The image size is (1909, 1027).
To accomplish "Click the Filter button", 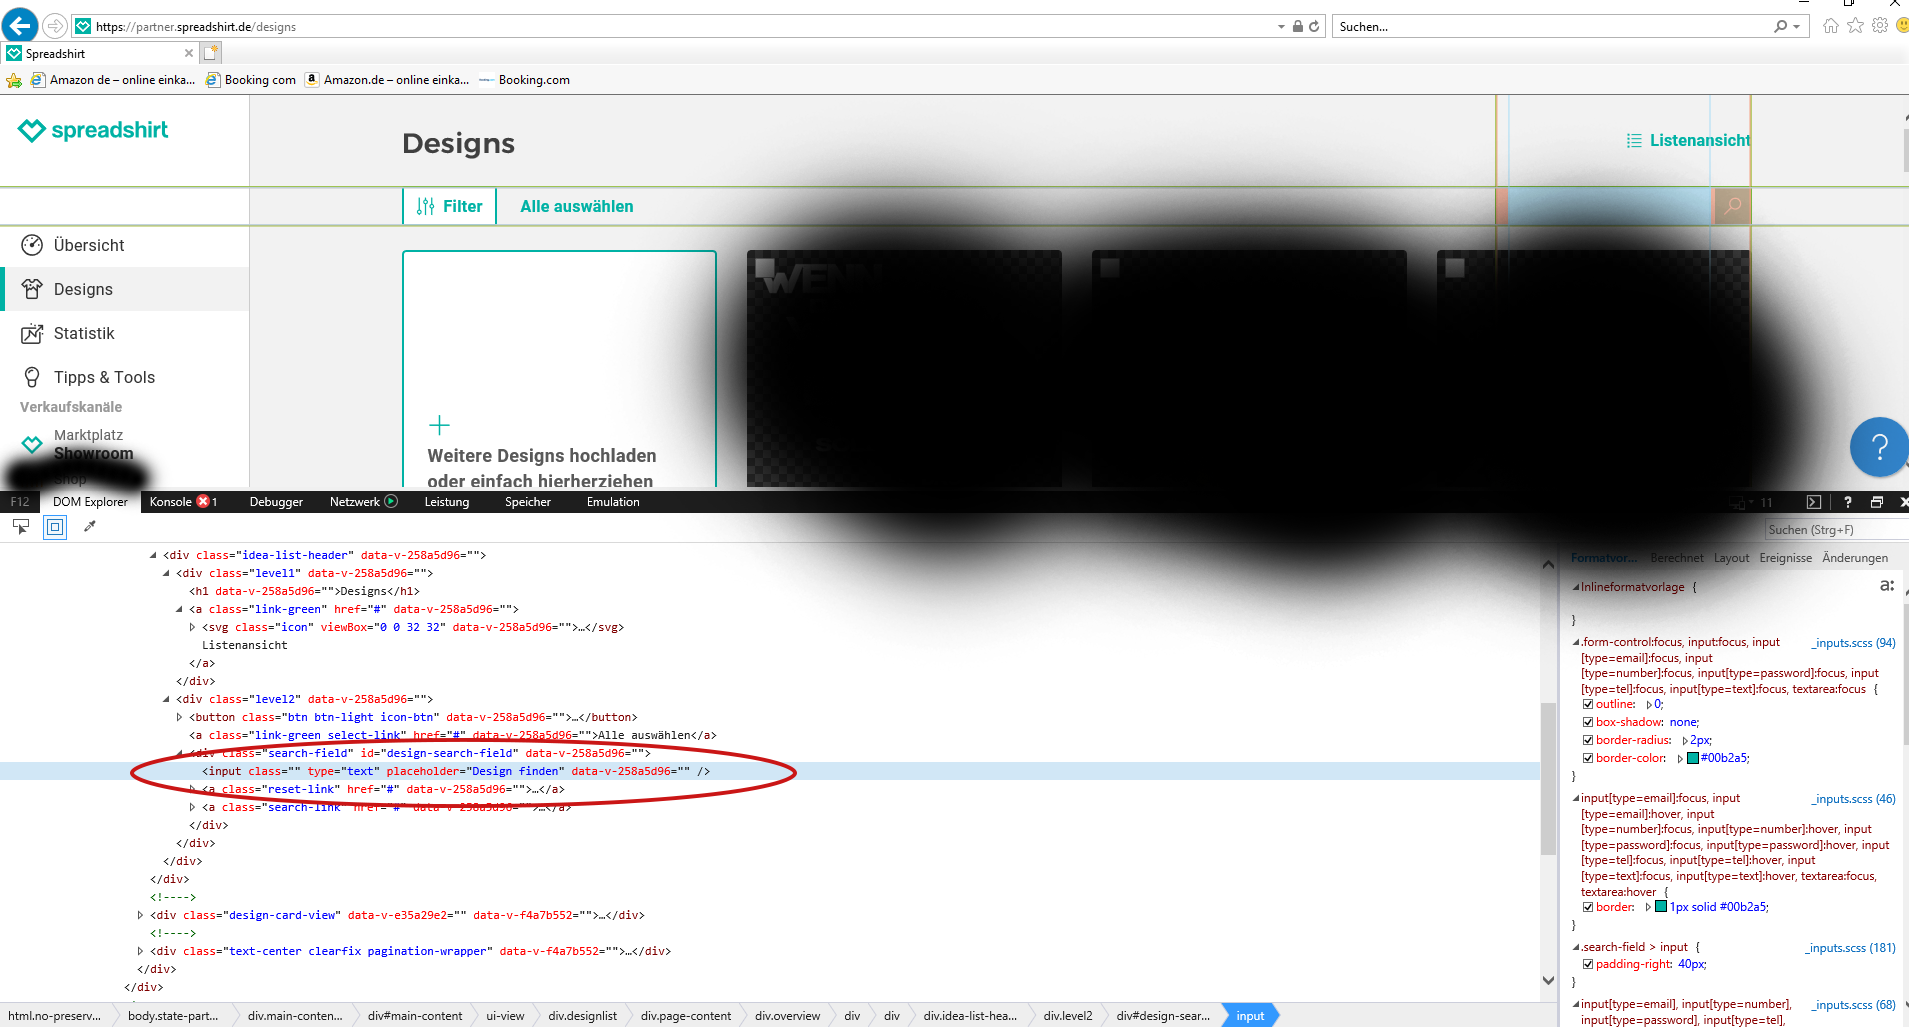I will 450,206.
